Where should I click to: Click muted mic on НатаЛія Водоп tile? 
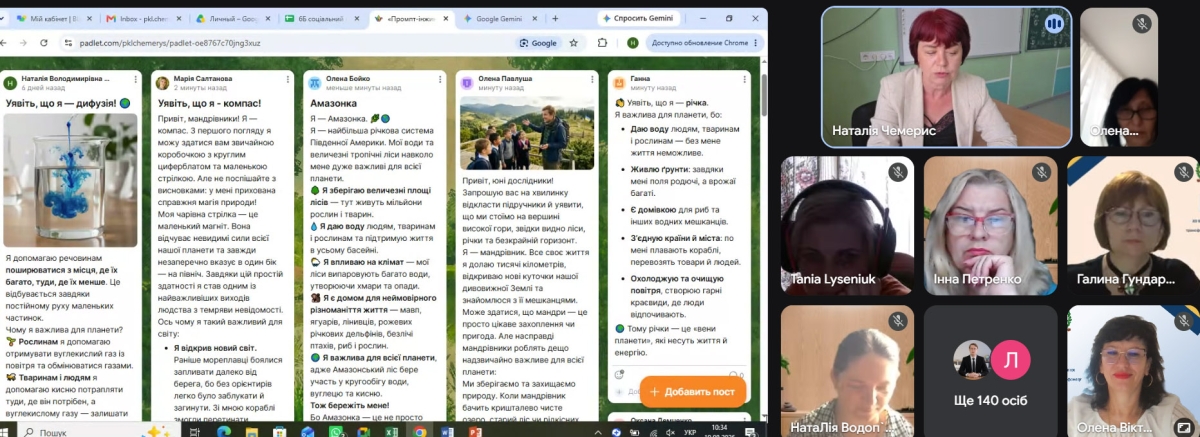(898, 321)
